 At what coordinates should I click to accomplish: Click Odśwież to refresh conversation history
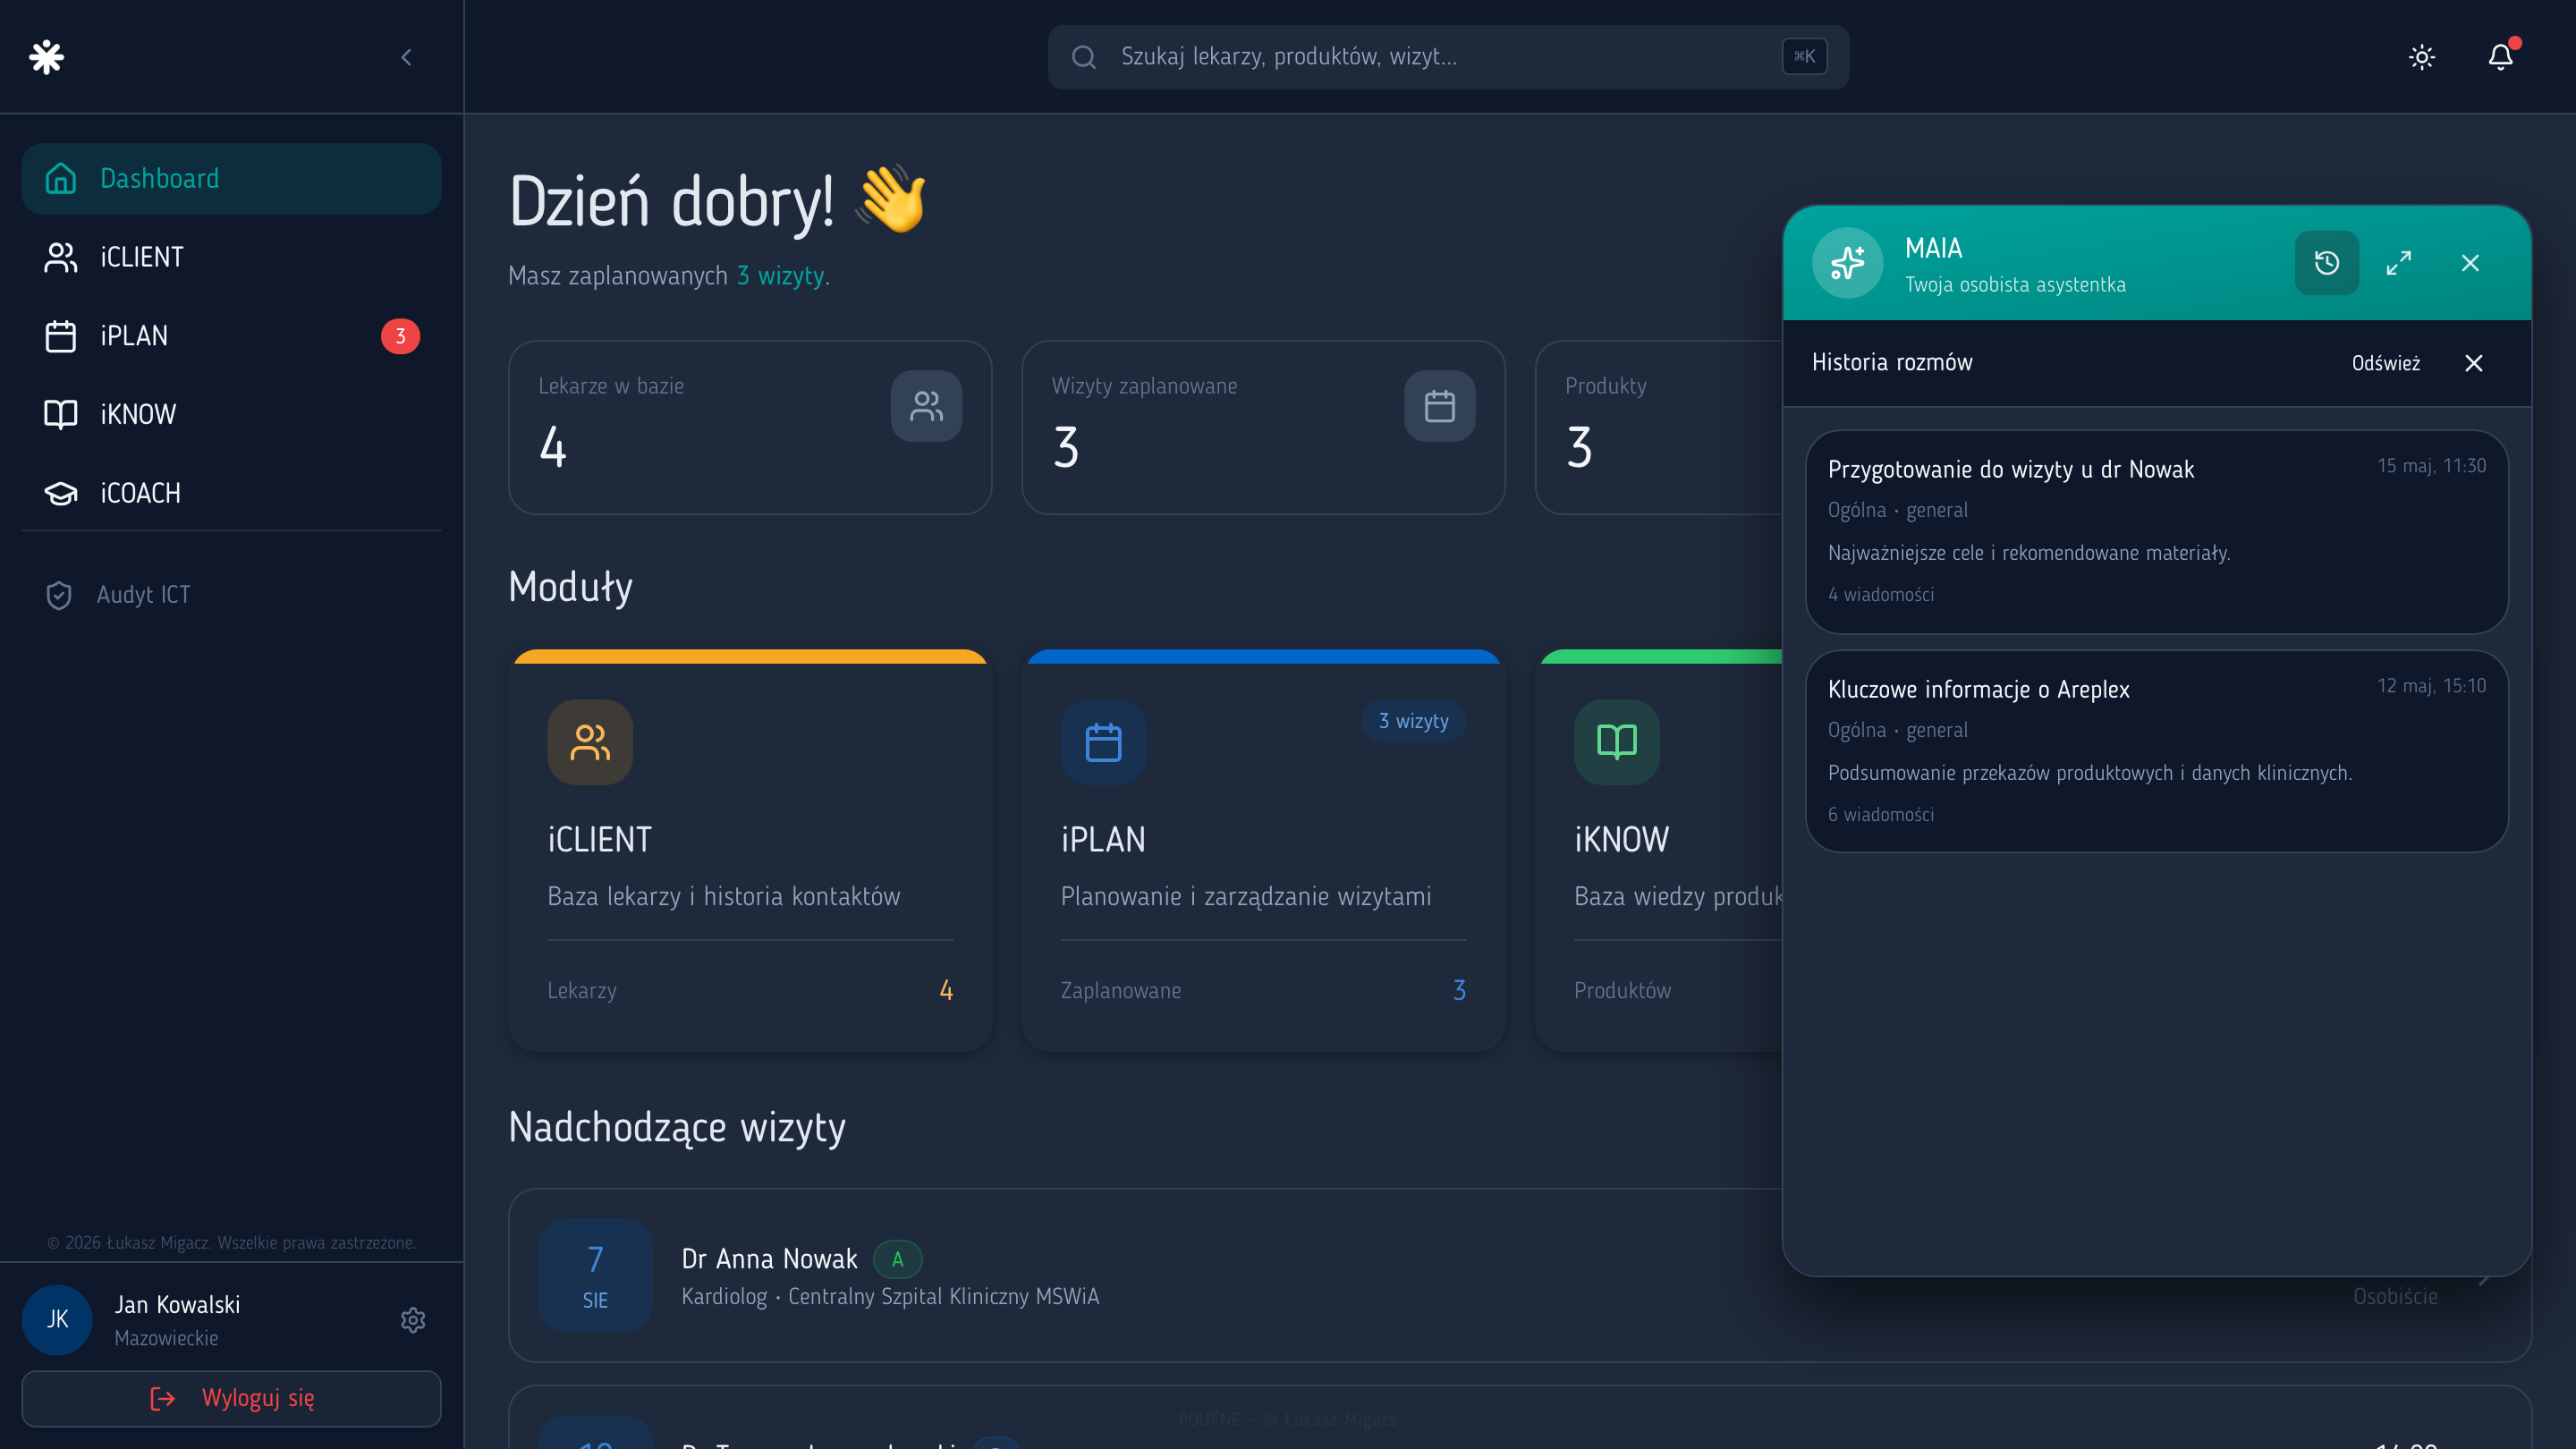click(x=2385, y=363)
